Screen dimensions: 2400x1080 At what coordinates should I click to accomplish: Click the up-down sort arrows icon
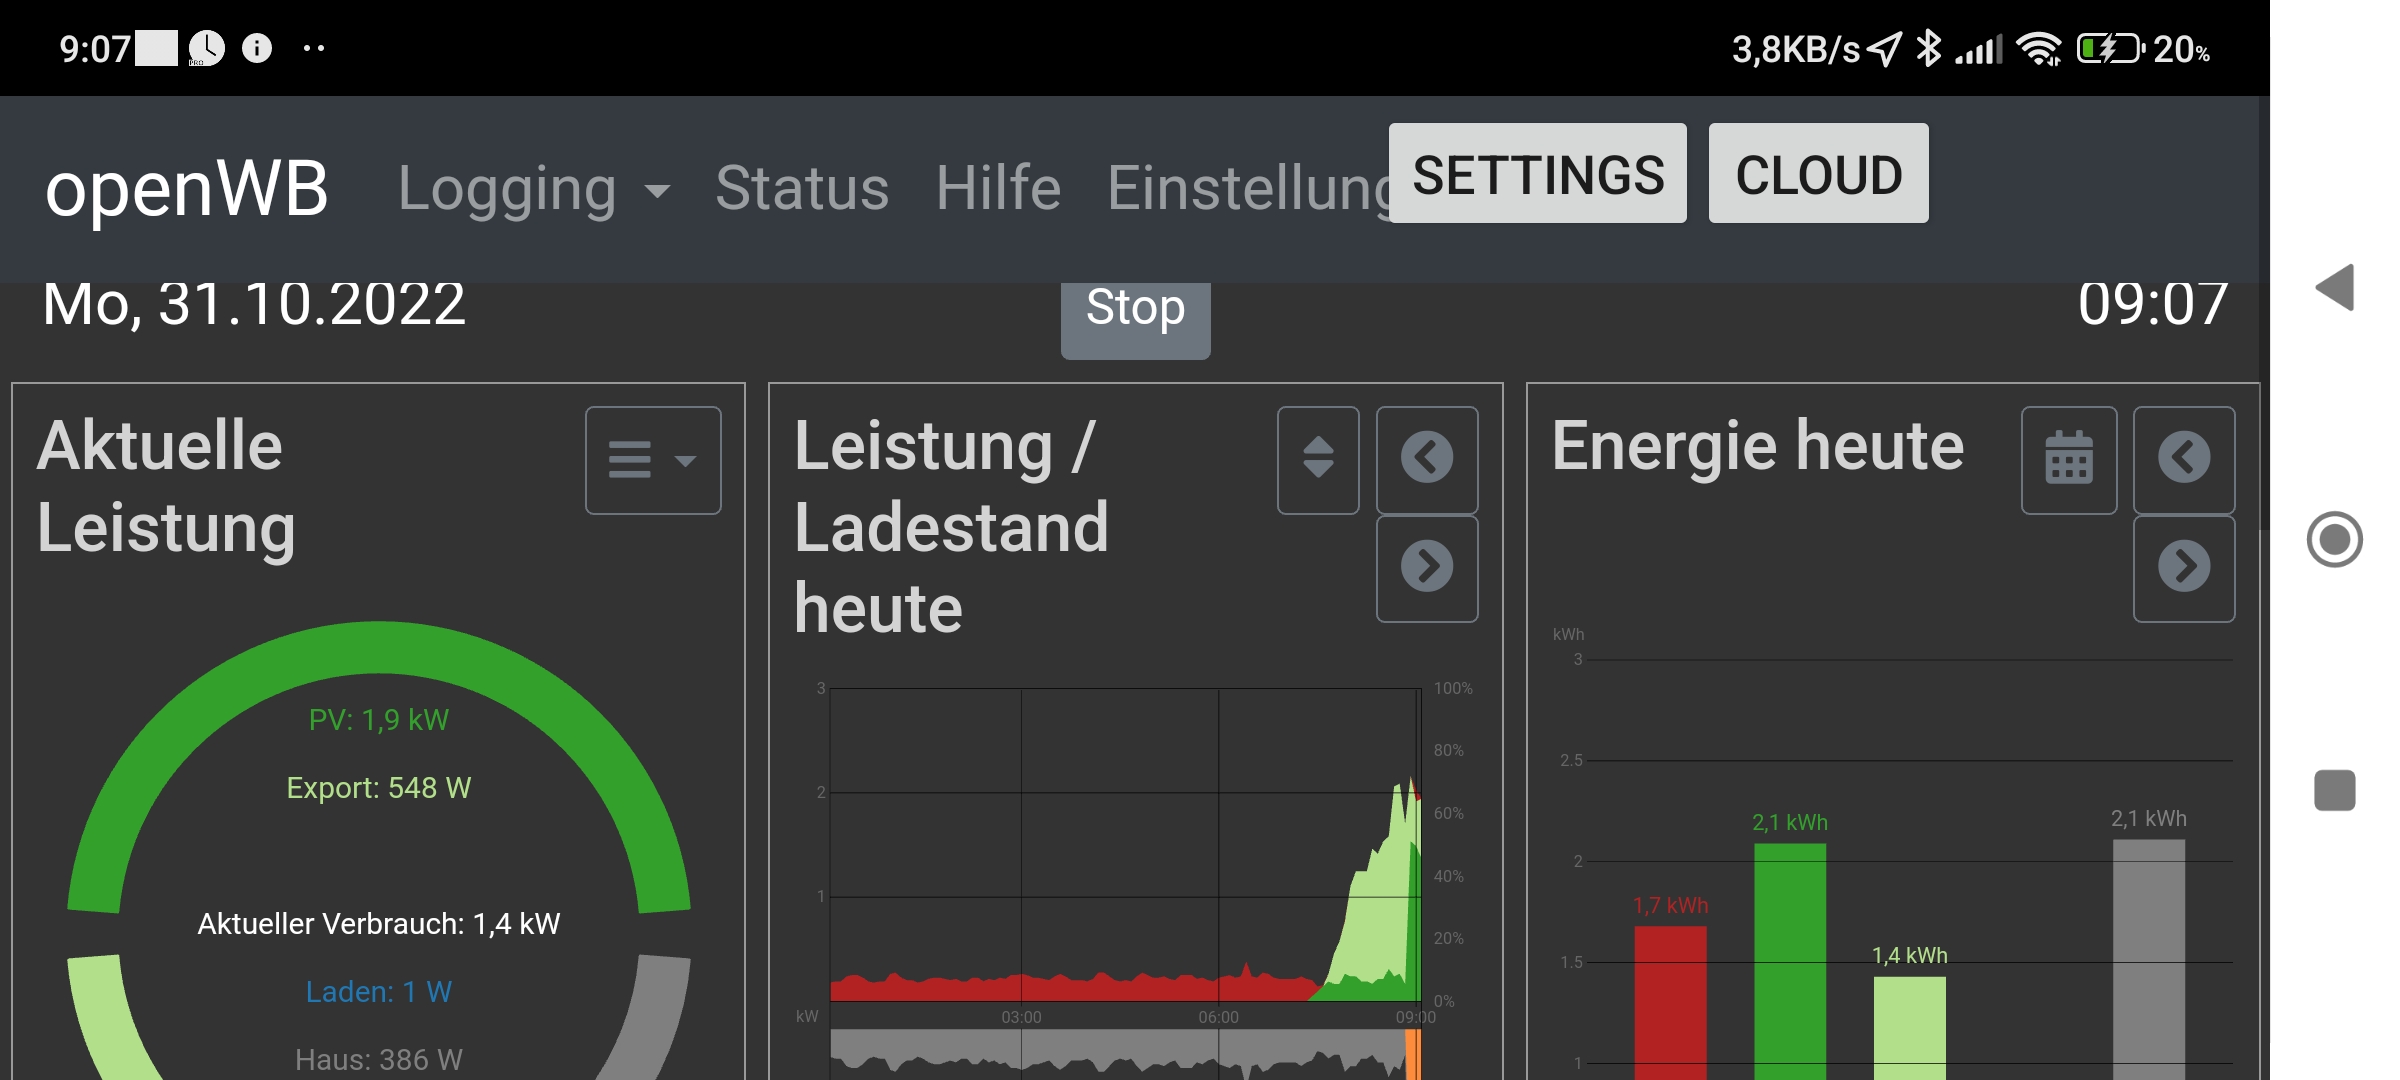(x=1317, y=460)
